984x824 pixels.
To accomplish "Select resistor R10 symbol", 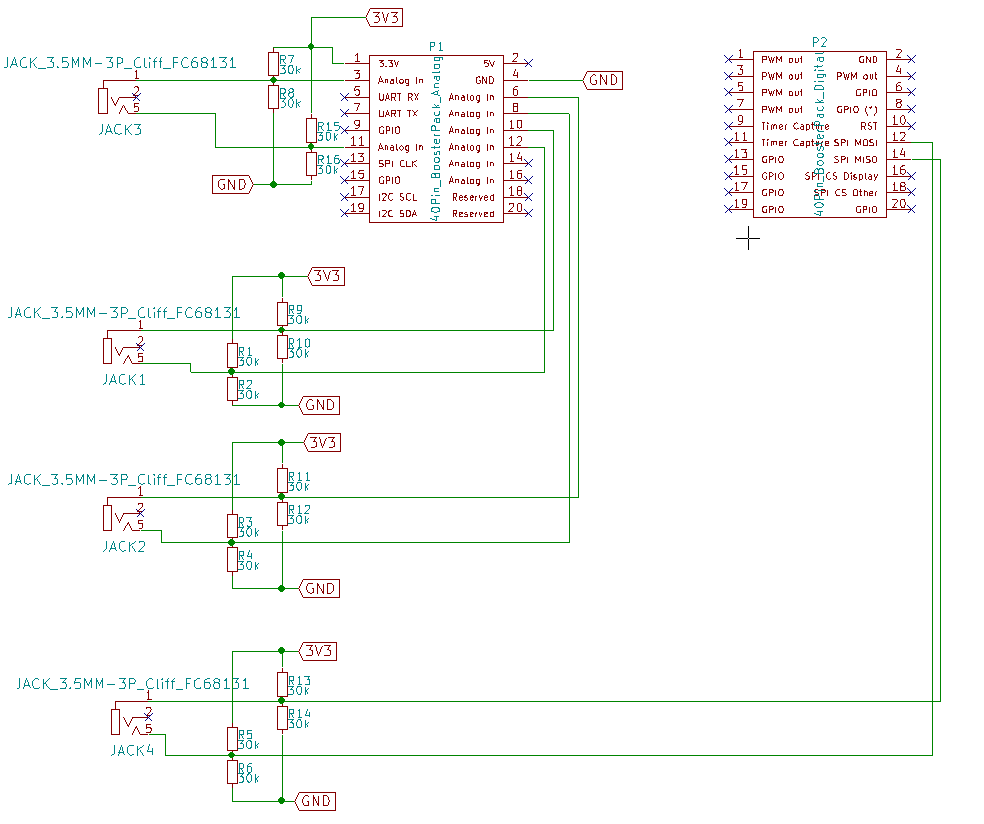I will [x=282, y=347].
